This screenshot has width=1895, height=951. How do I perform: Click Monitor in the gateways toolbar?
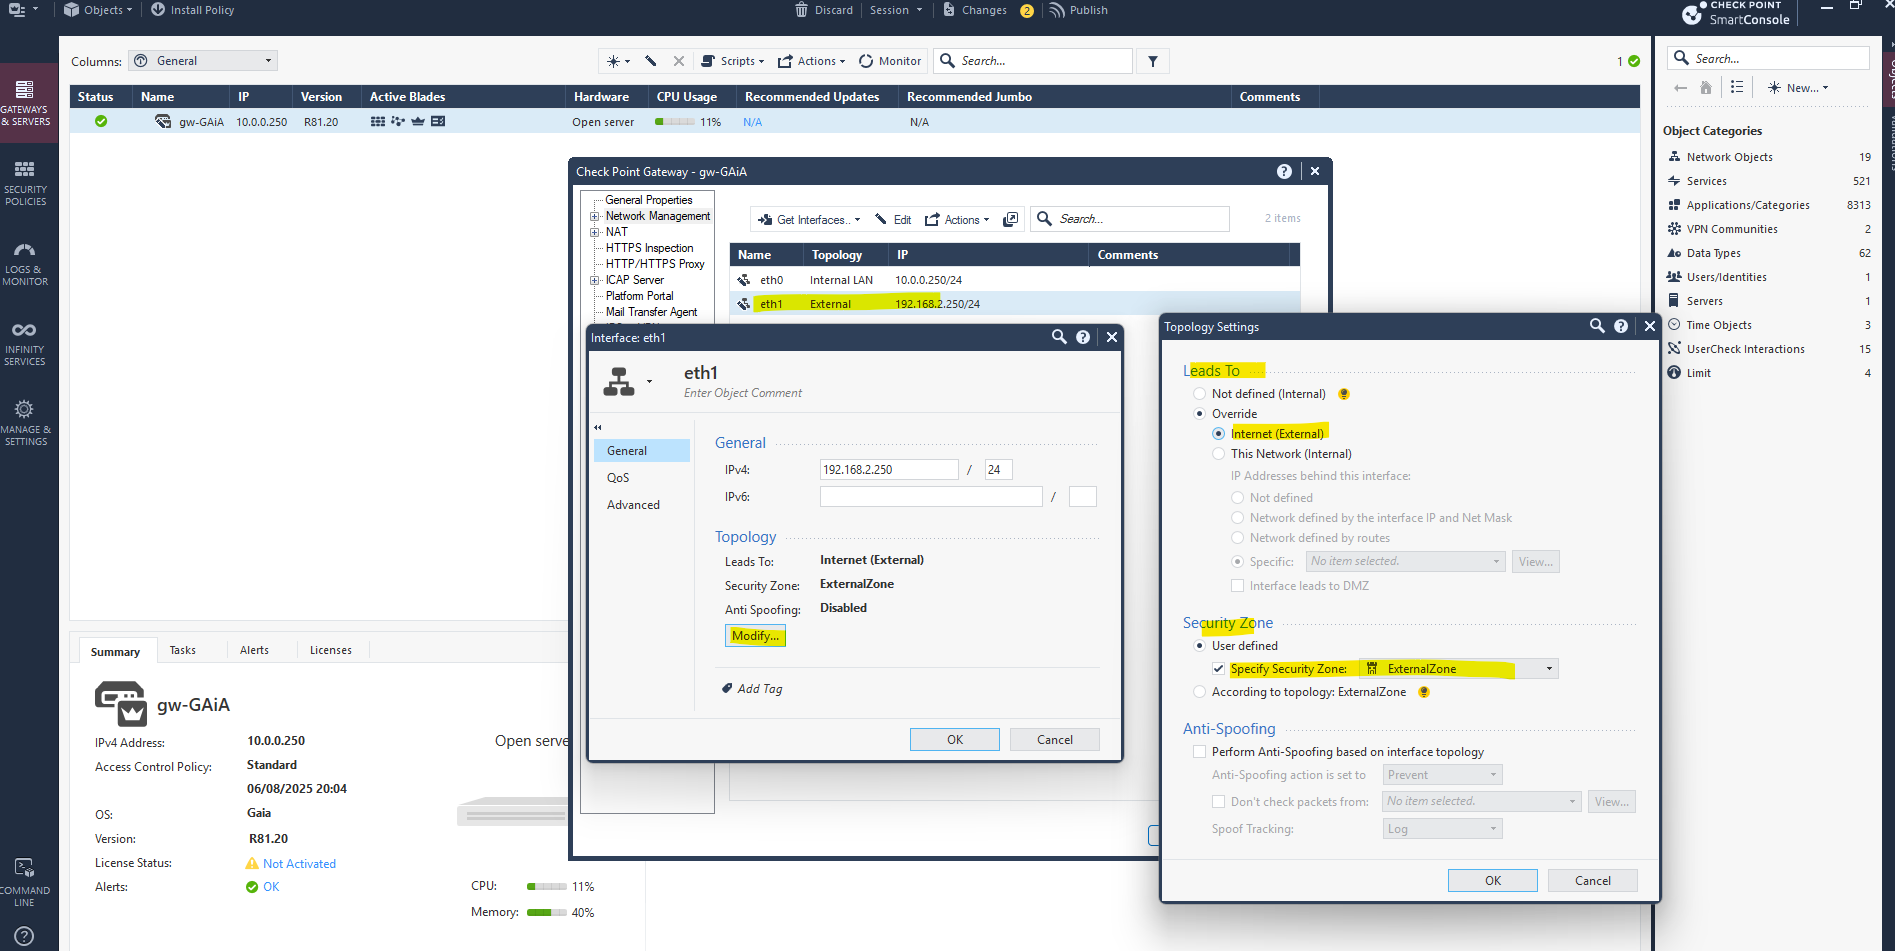pos(890,61)
